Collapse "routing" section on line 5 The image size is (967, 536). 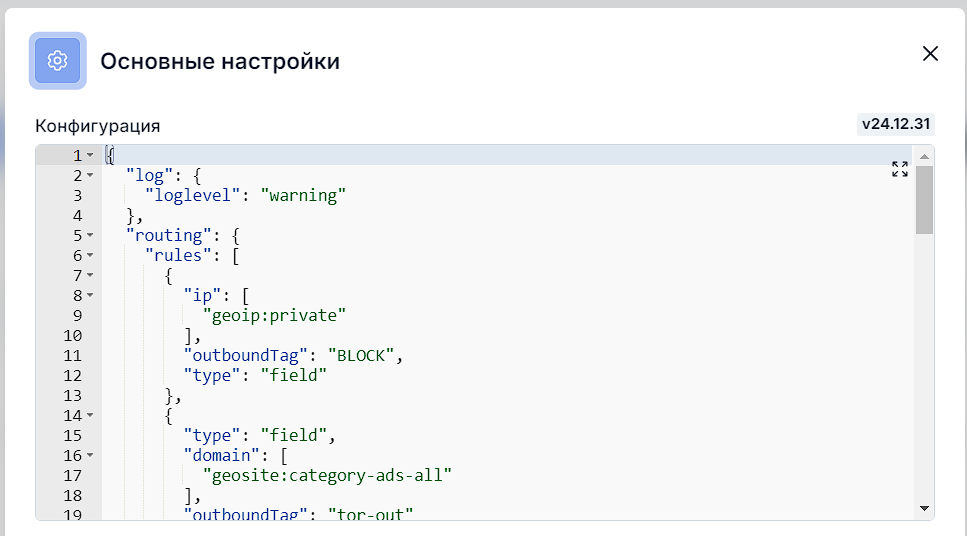click(x=90, y=235)
